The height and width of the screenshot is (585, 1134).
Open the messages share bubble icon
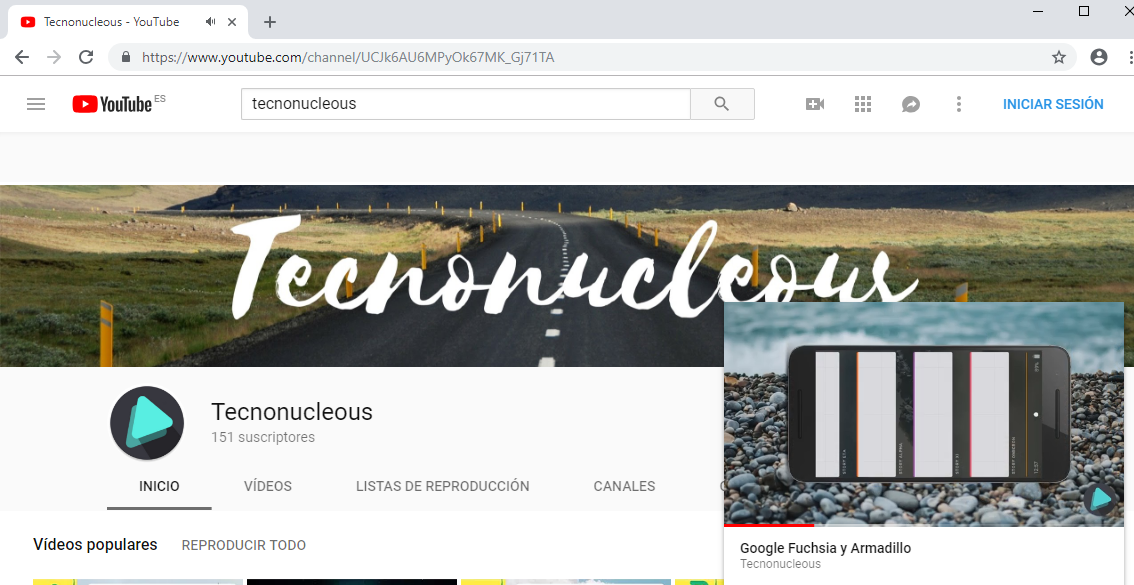click(911, 104)
